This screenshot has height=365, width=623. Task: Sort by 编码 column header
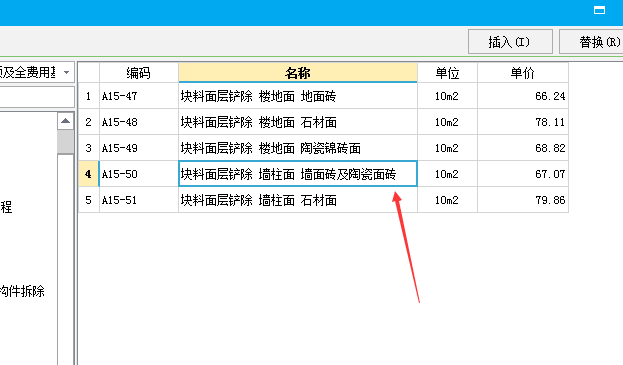(x=139, y=73)
